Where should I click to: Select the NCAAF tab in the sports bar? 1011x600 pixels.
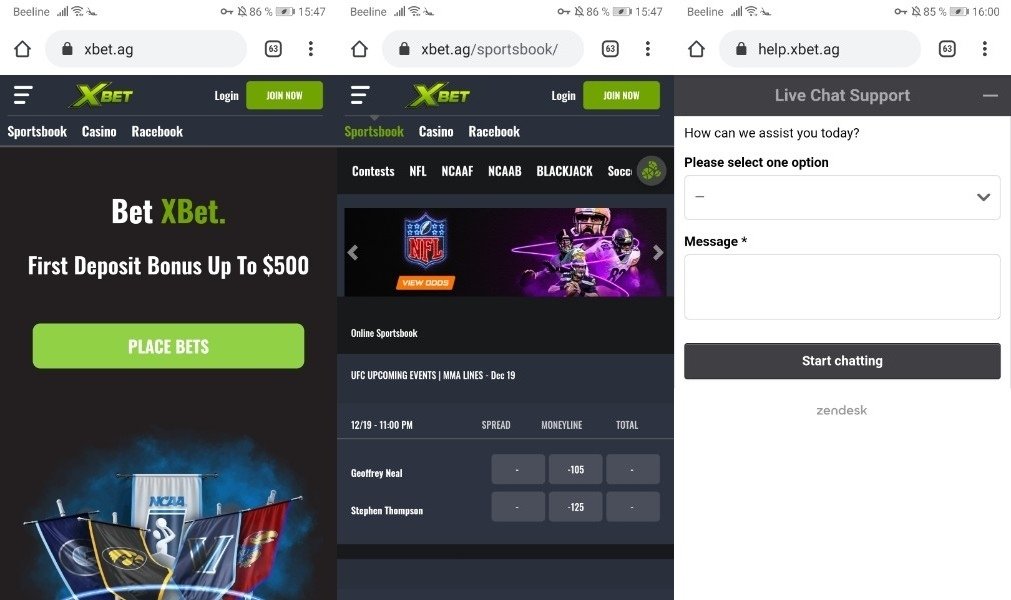click(457, 171)
